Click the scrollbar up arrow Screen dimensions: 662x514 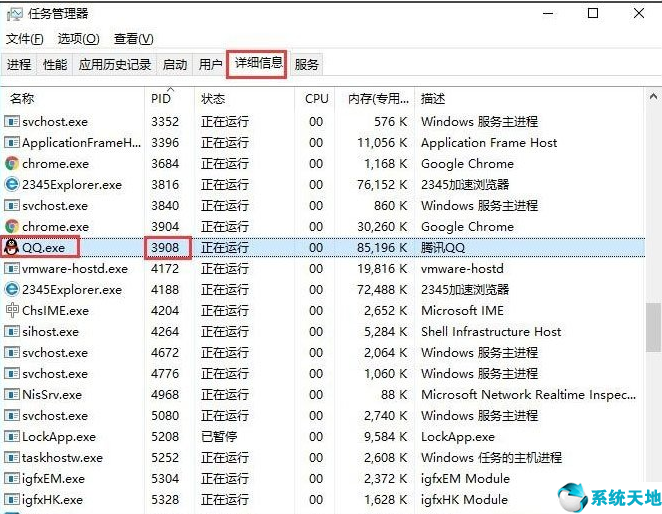[654, 97]
